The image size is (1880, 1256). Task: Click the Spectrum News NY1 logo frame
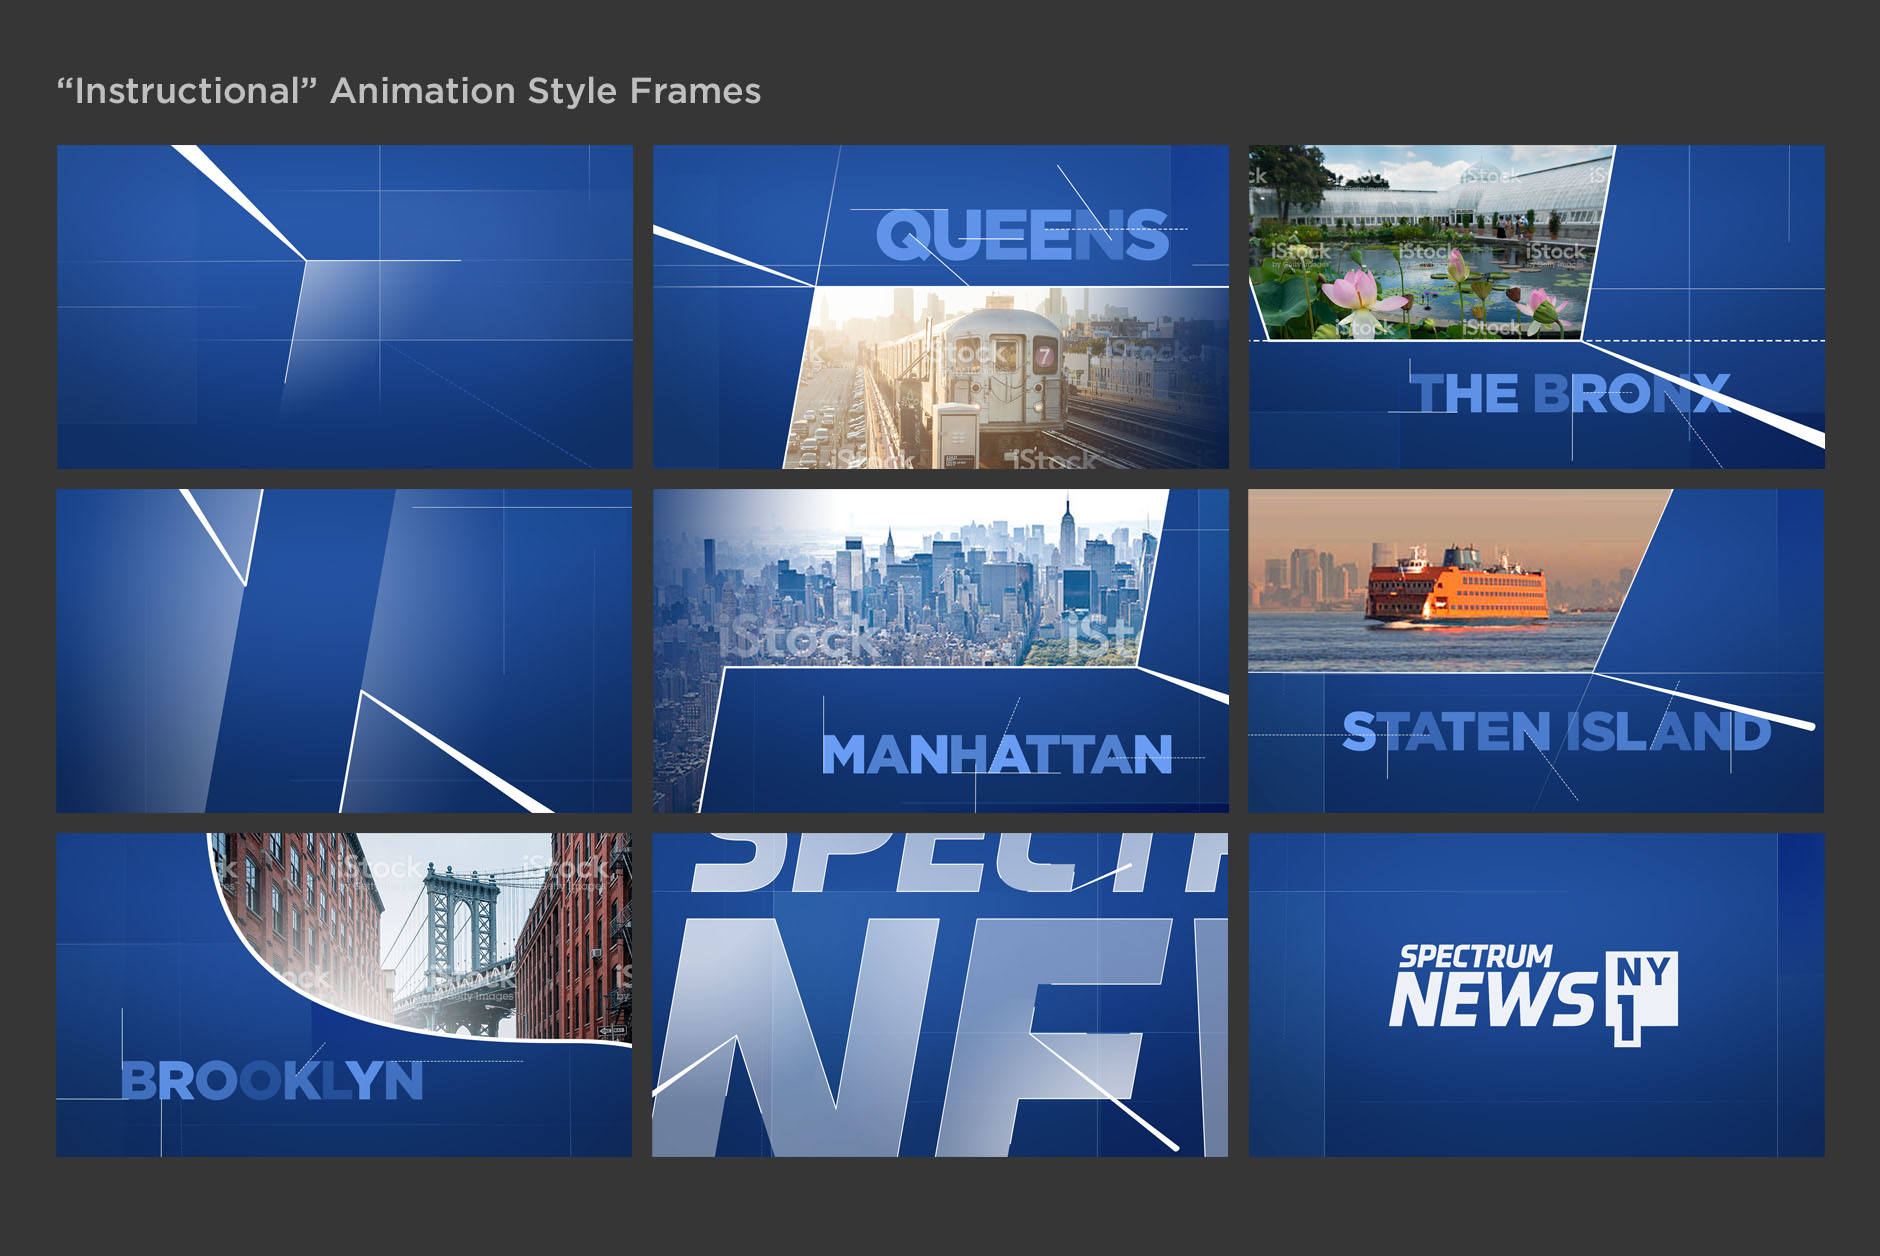1537,995
